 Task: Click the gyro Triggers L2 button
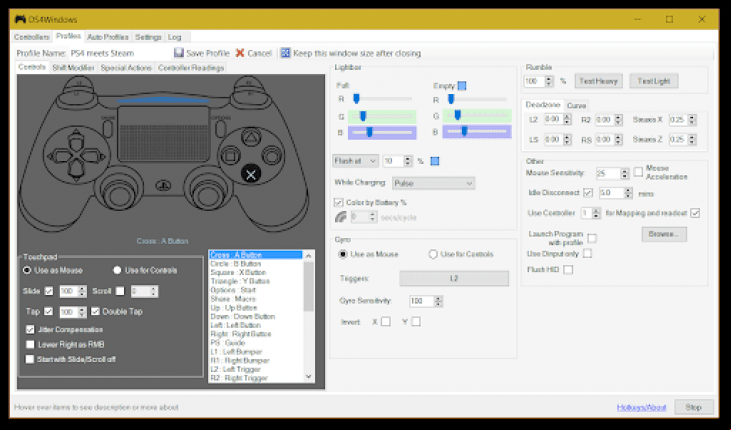click(x=454, y=278)
